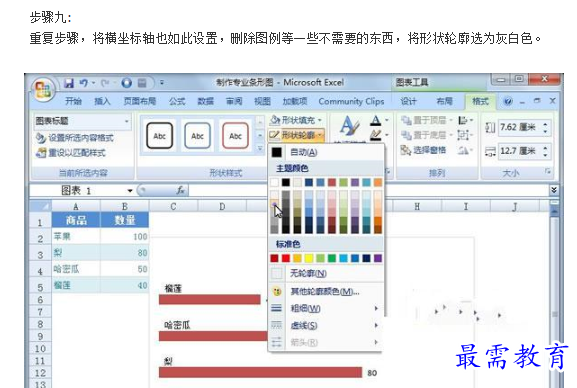Pick the dark red standard color swatch

[274, 258]
